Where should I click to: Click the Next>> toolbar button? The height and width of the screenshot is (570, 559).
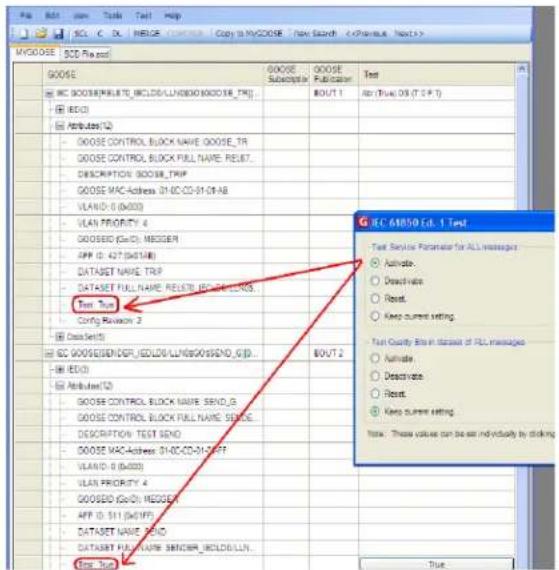[409, 33]
